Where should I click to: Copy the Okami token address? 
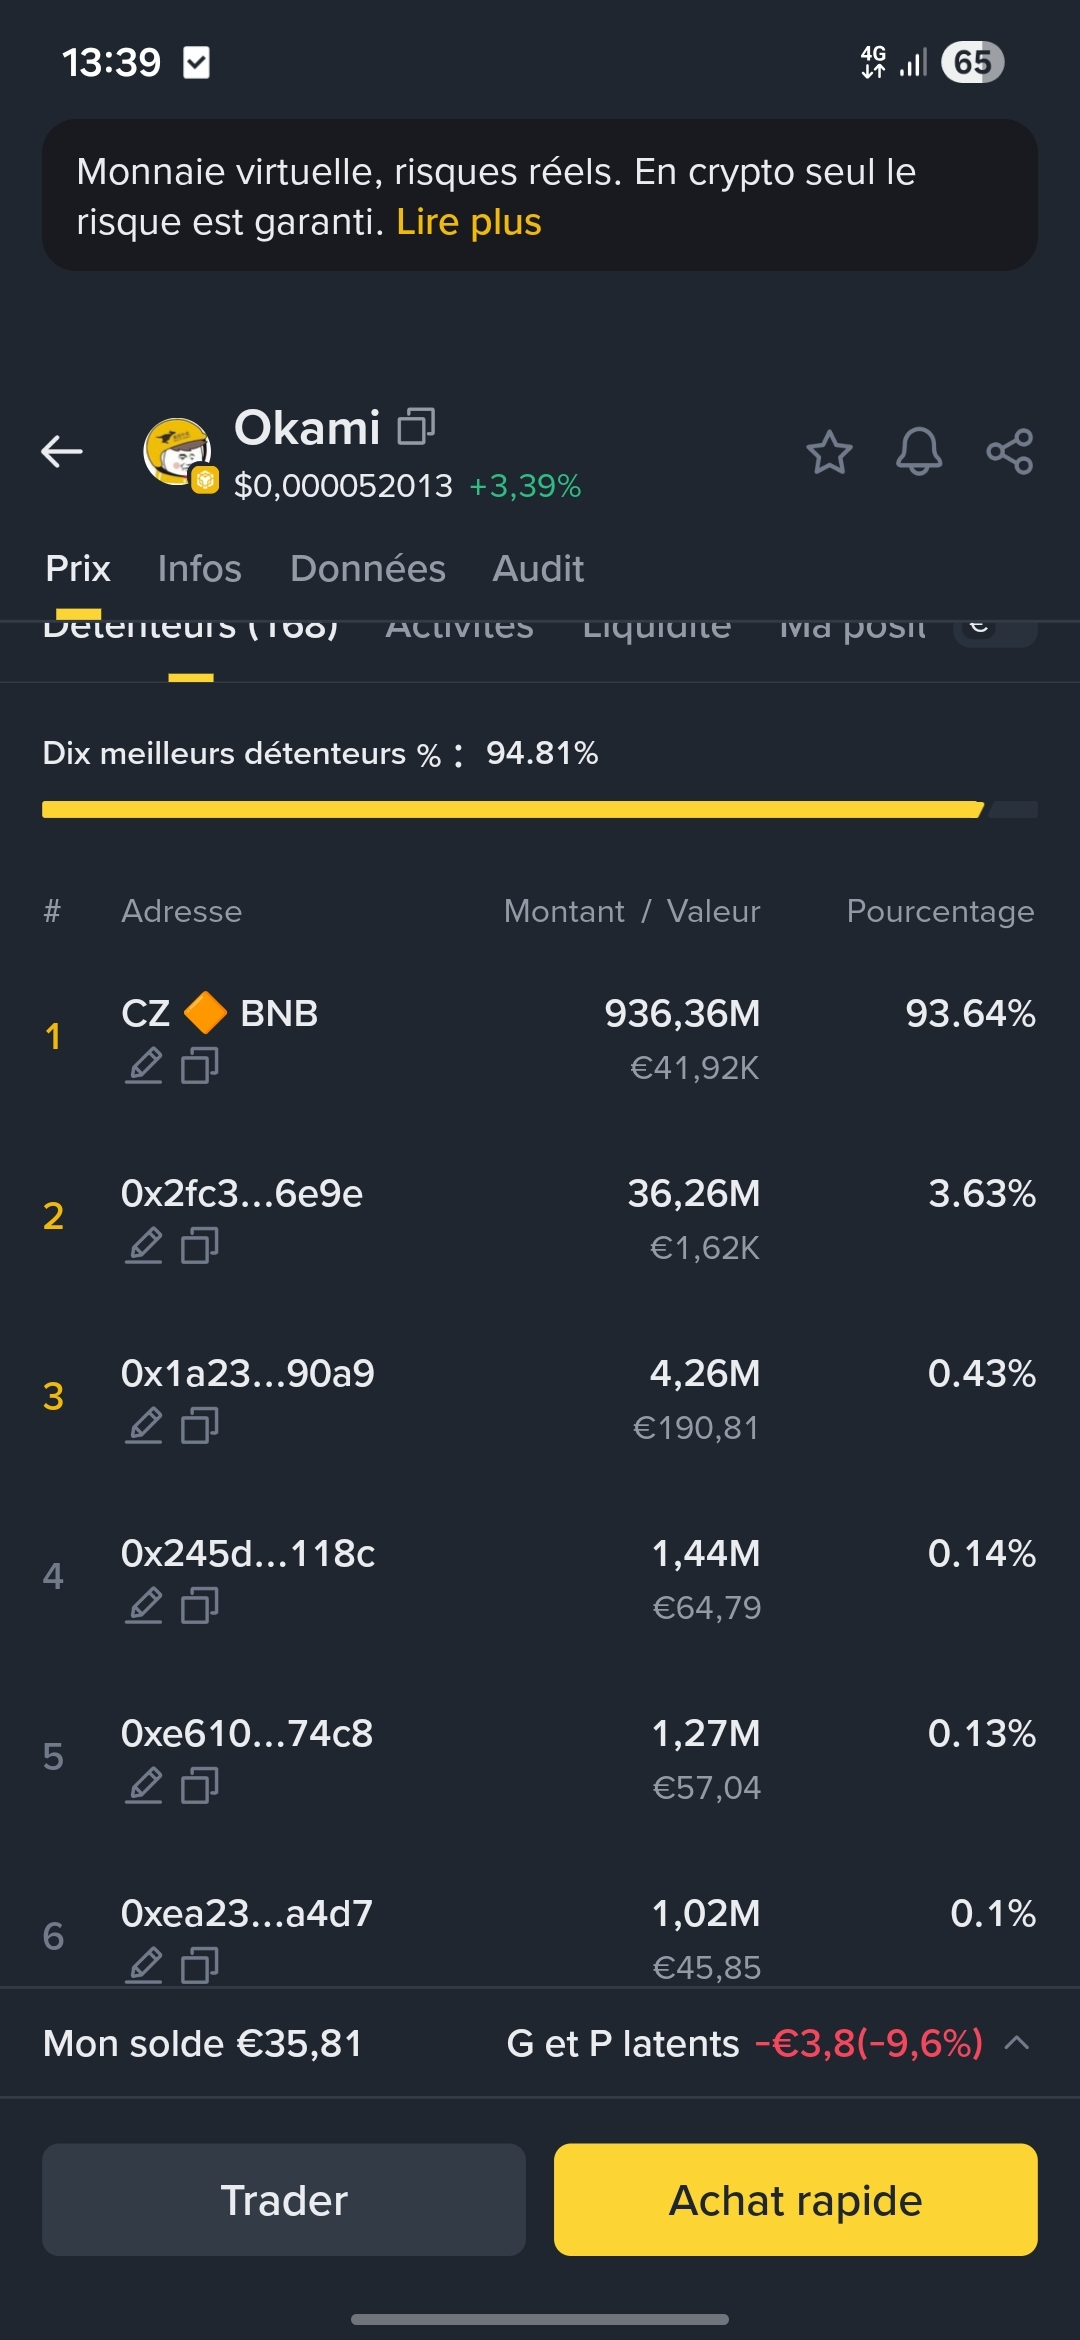pos(416,427)
